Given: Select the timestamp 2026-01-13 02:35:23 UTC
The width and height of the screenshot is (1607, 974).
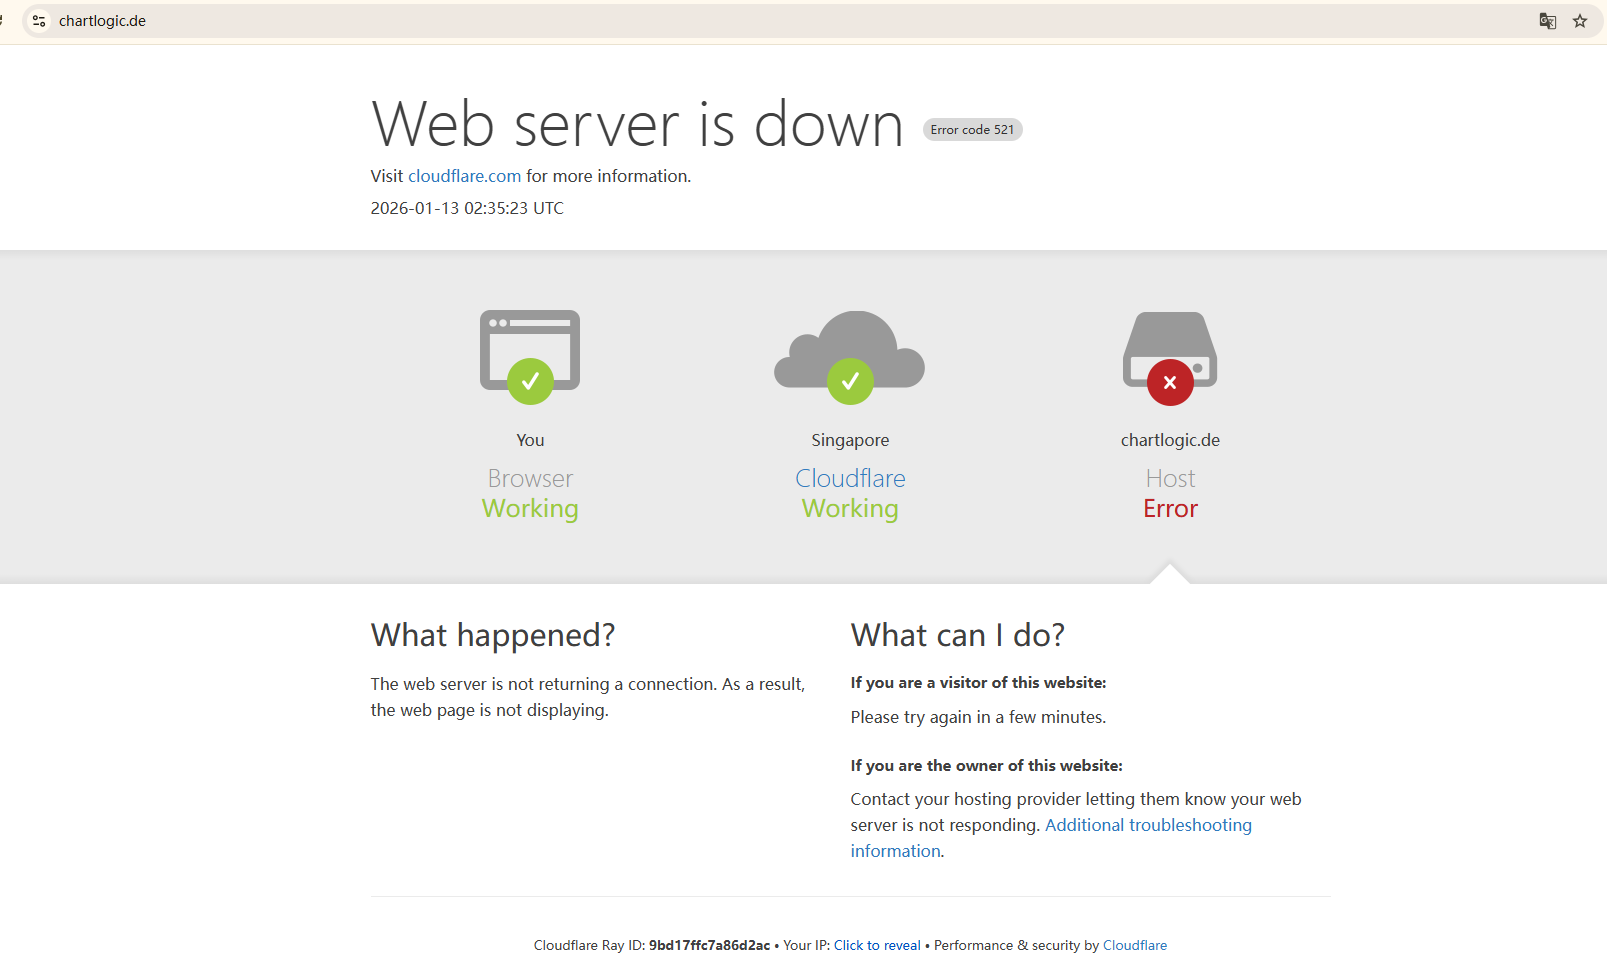Looking at the screenshot, I should (x=467, y=208).
